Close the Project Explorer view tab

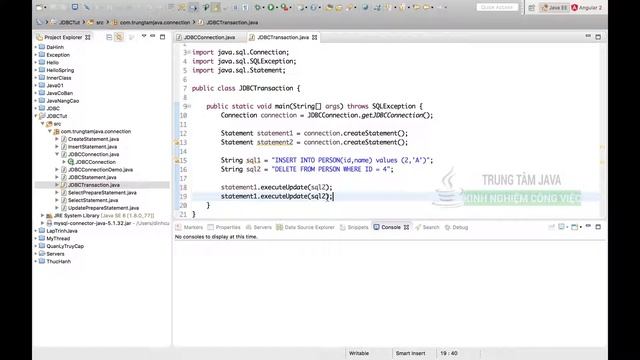point(88,37)
